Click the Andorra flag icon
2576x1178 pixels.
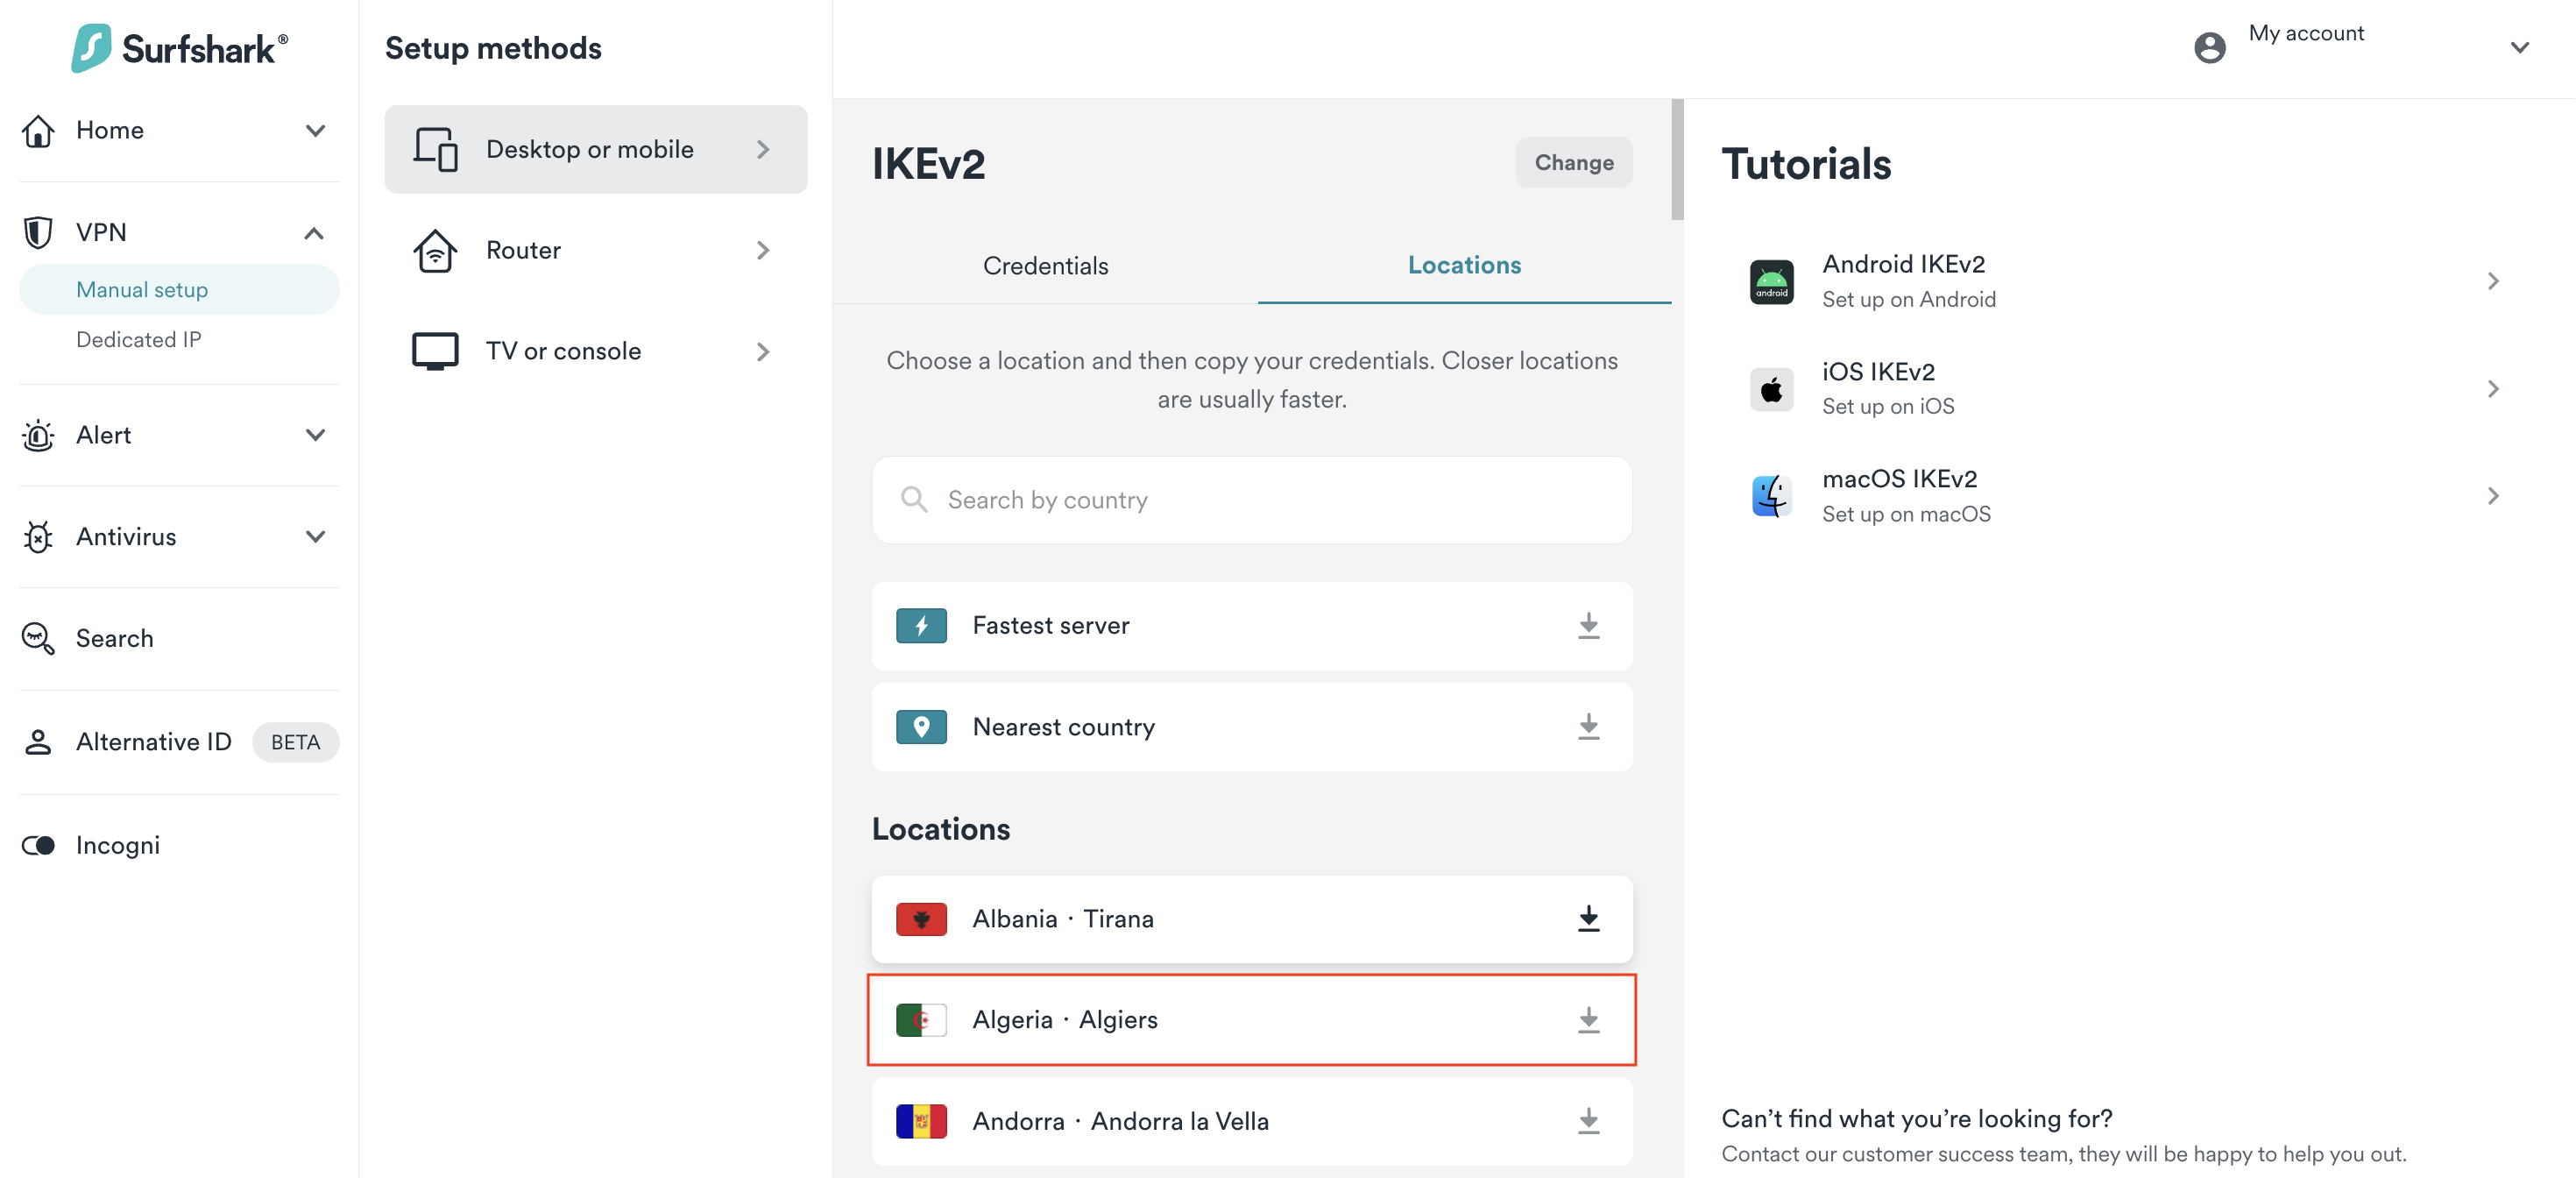click(x=921, y=1121)
